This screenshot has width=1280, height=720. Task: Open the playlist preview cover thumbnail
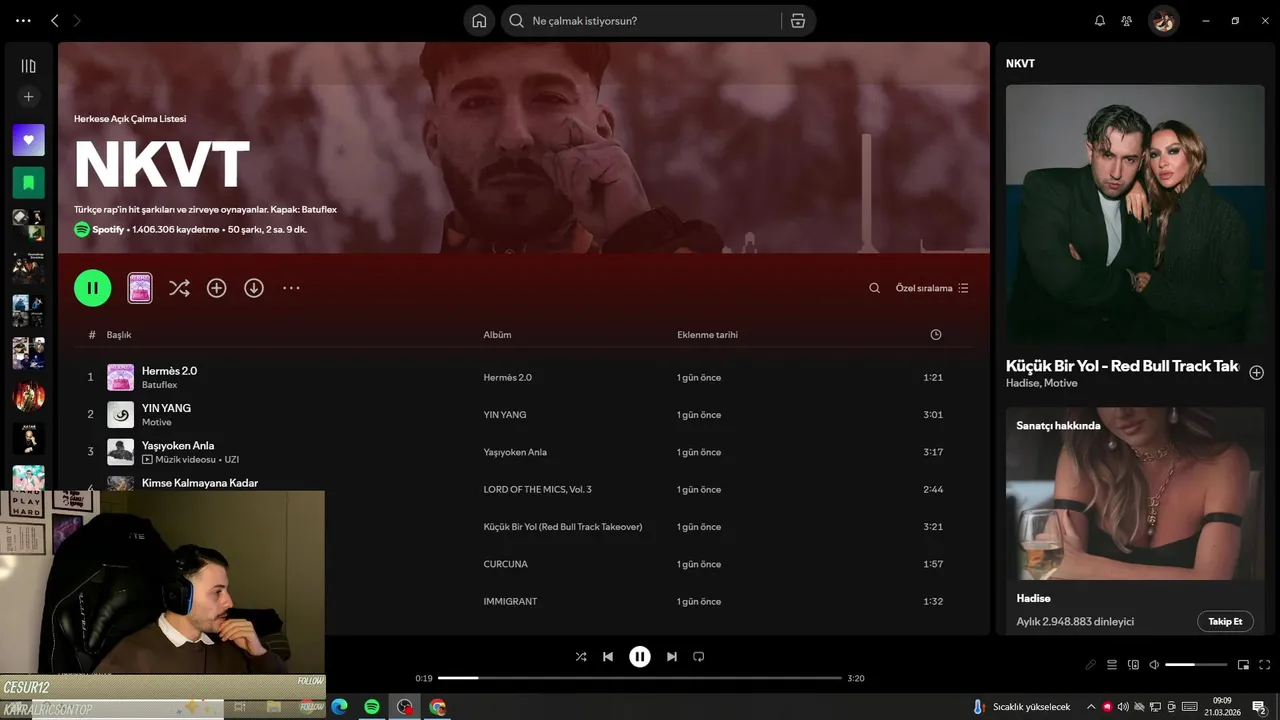coord(140,288)
